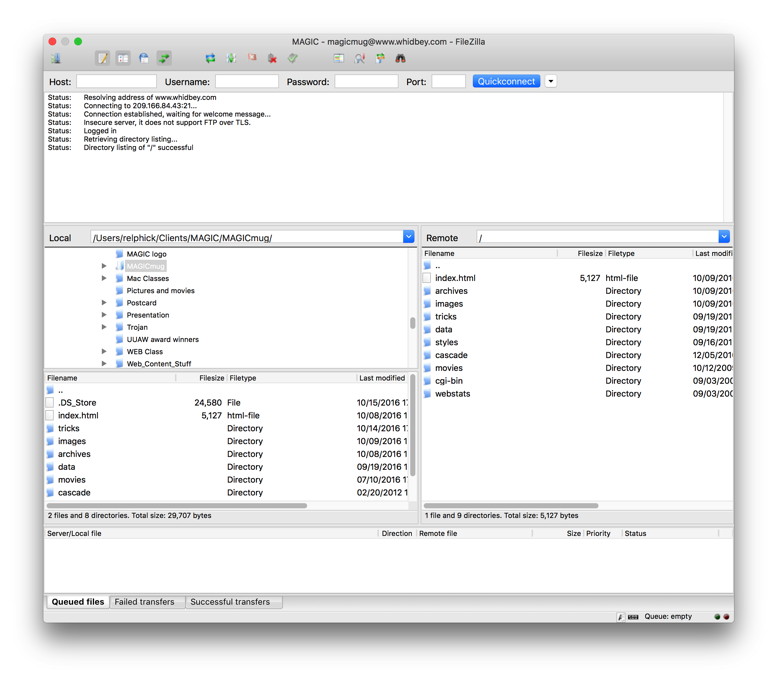Disconnect from the current server

point(272,59)
